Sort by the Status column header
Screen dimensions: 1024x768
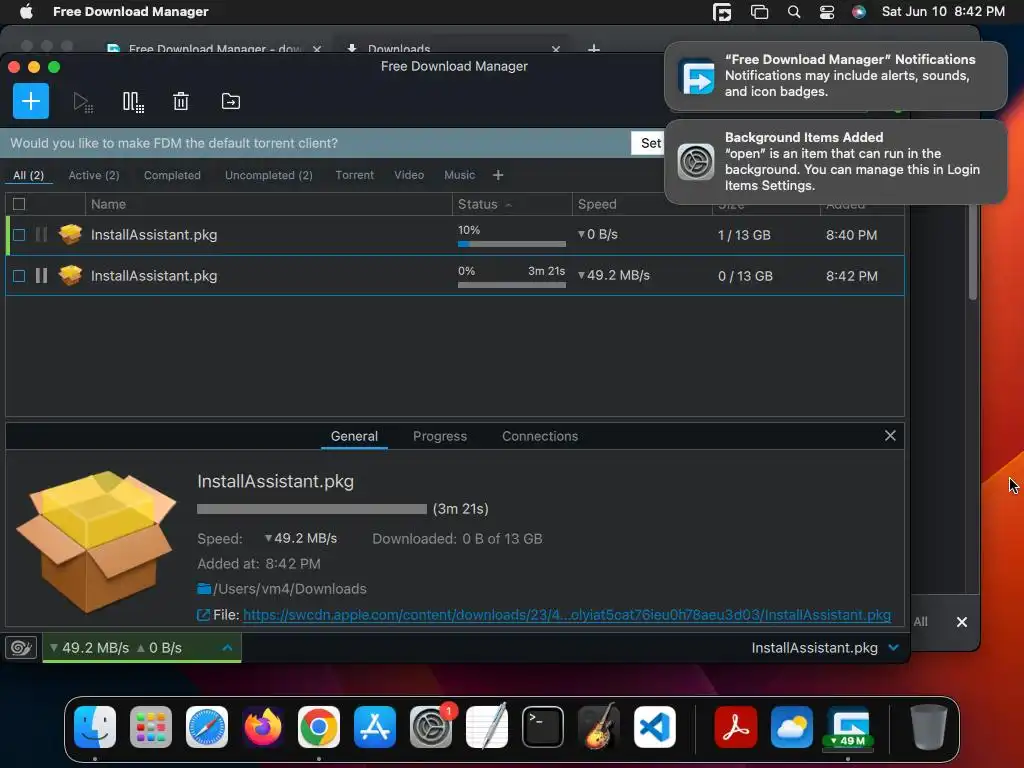point(512,204)
